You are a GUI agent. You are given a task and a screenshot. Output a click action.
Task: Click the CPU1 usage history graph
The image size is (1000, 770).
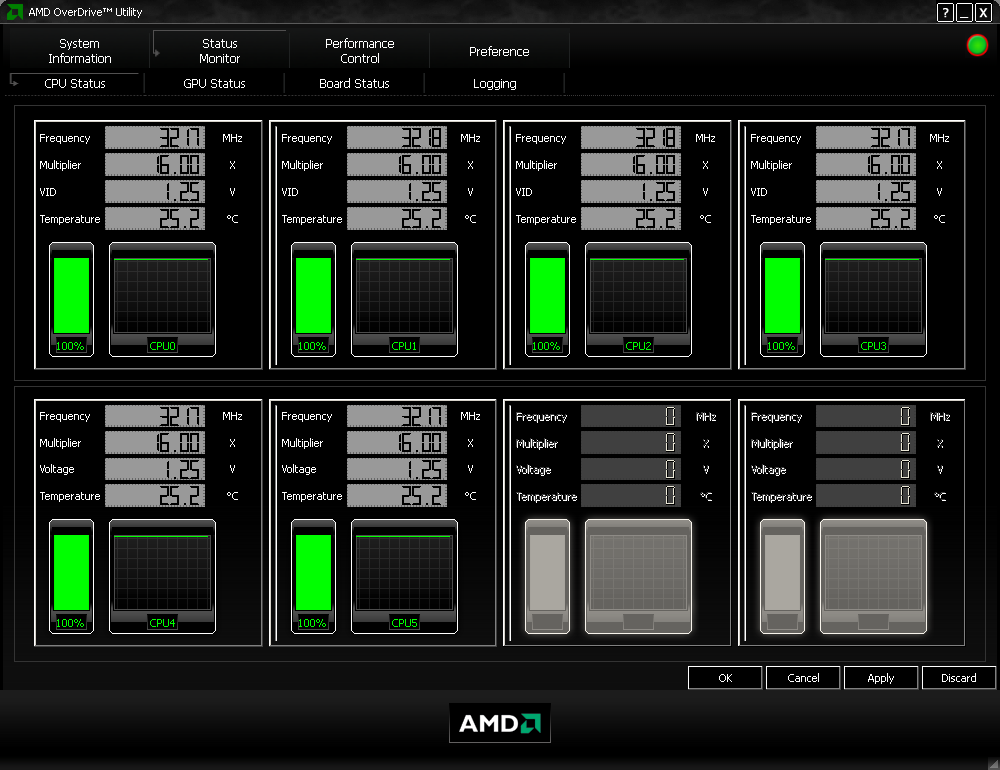click(404, 295)
